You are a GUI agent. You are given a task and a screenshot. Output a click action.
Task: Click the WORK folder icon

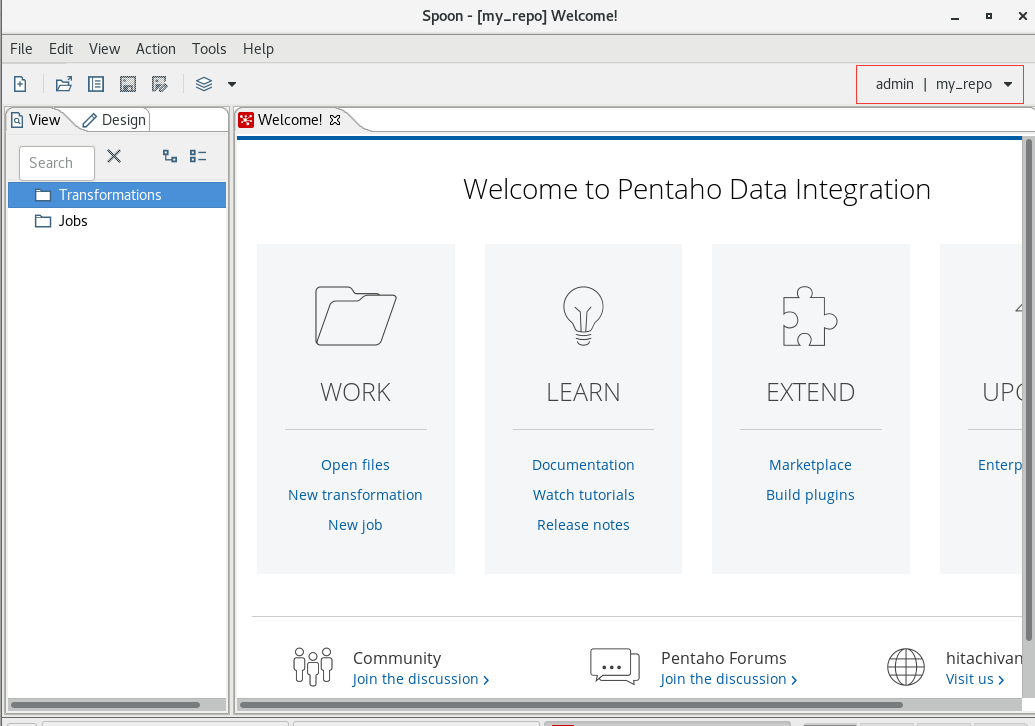pyautogui.click(x=356, y=315)
